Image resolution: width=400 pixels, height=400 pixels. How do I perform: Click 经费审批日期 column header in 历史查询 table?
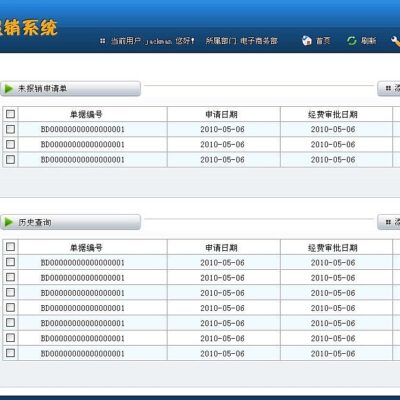pyautogui.click(x=333, y=248)
